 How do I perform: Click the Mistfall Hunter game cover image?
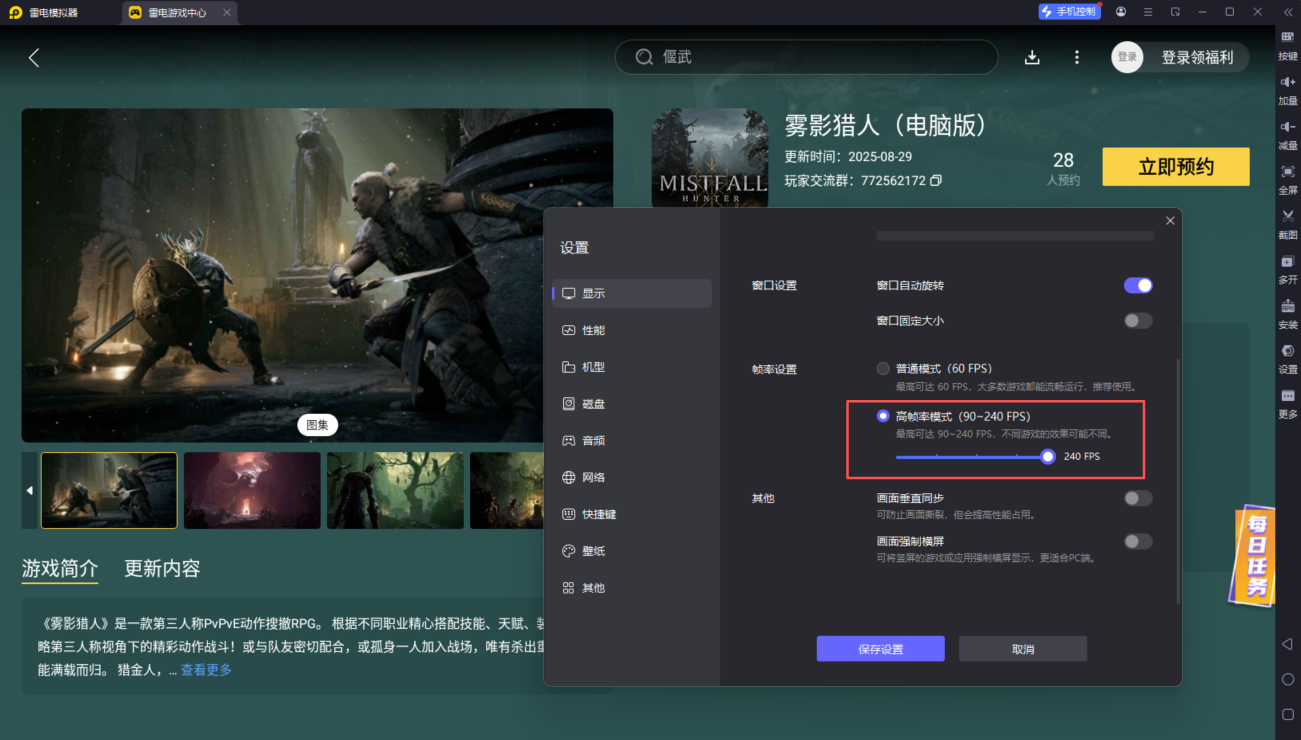coord(710,158)
